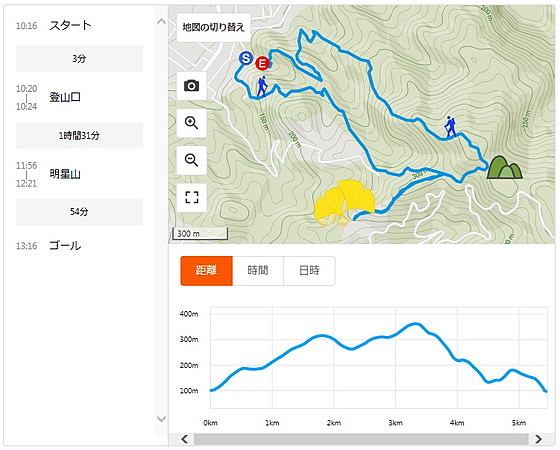Click the green mountain summit icon
This screenshot has height=450, width=560.
(x=504, y=168)
